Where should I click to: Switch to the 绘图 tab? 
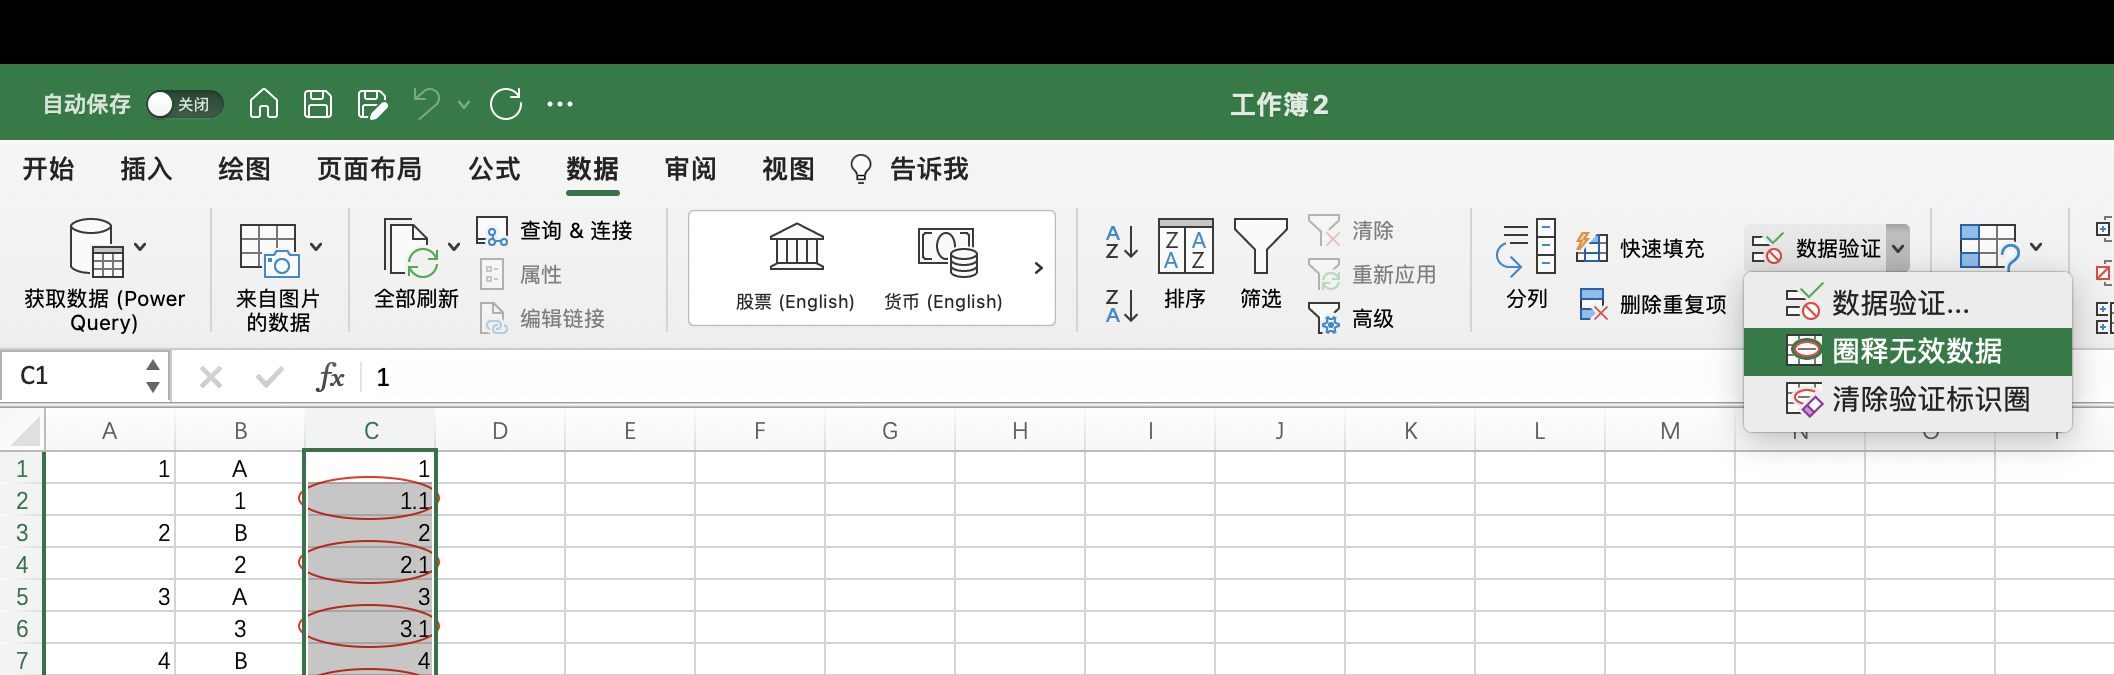point(245,169)
